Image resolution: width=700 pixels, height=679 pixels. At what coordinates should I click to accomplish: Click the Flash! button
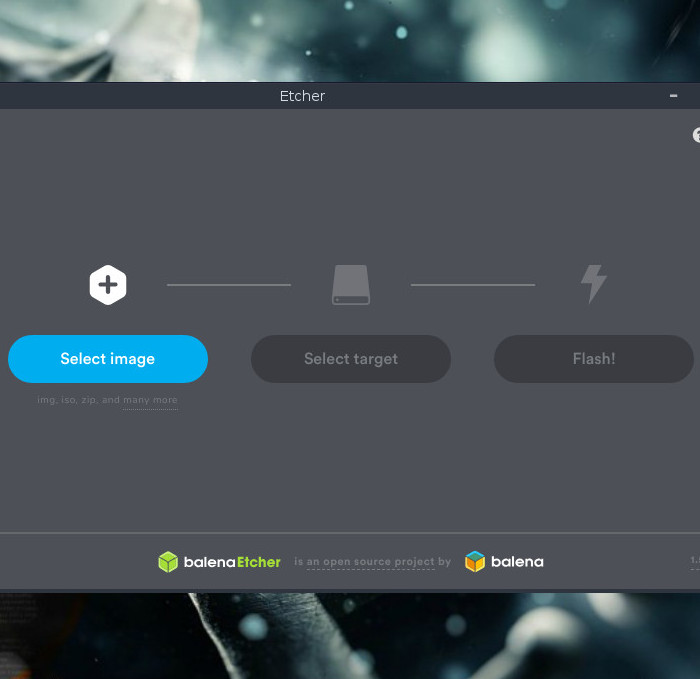[x=594, y=358]
